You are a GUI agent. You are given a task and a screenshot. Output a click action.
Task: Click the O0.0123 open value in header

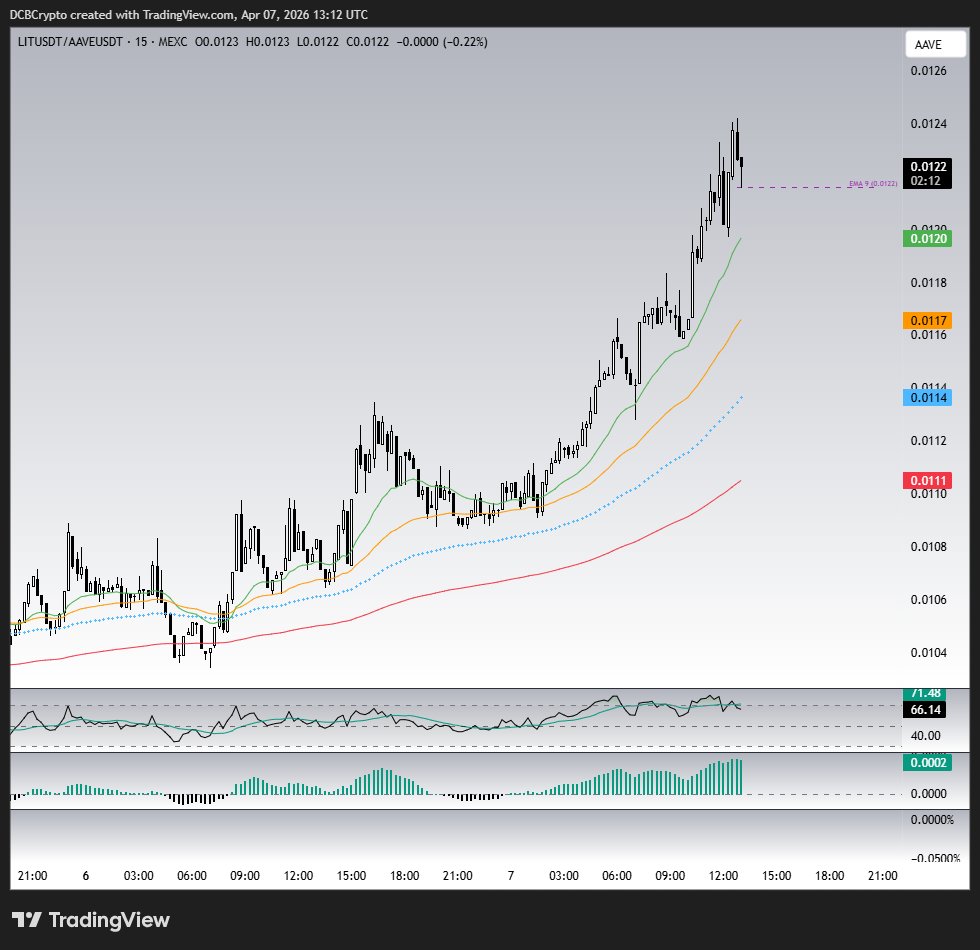(216, 42)
